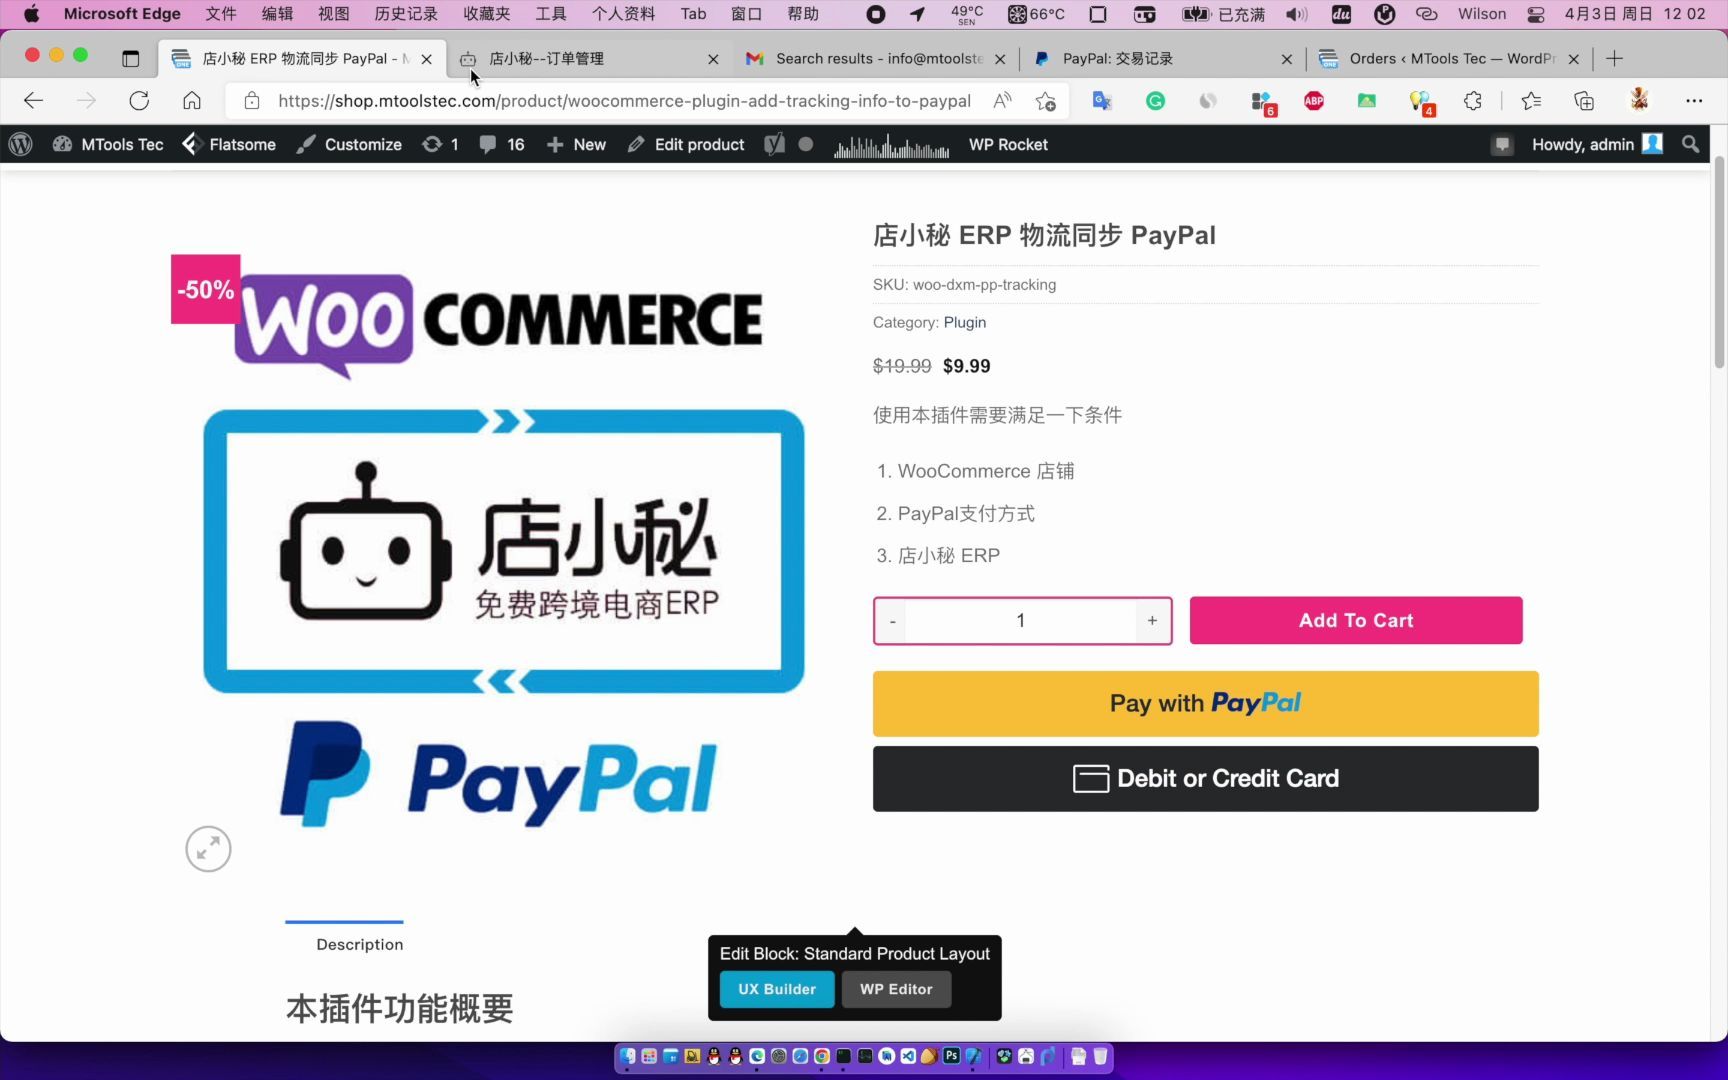This screenshot has height=1080, width=1728.
Task: Click the Debit or Credit Card button
Action: (1205, 778)
